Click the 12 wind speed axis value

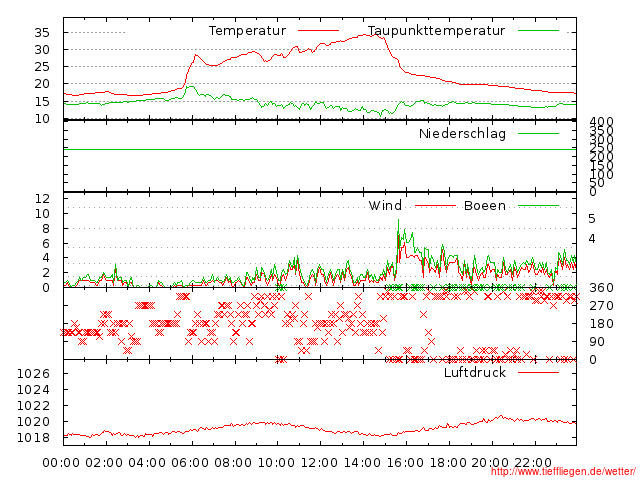[x=42, y=199]
